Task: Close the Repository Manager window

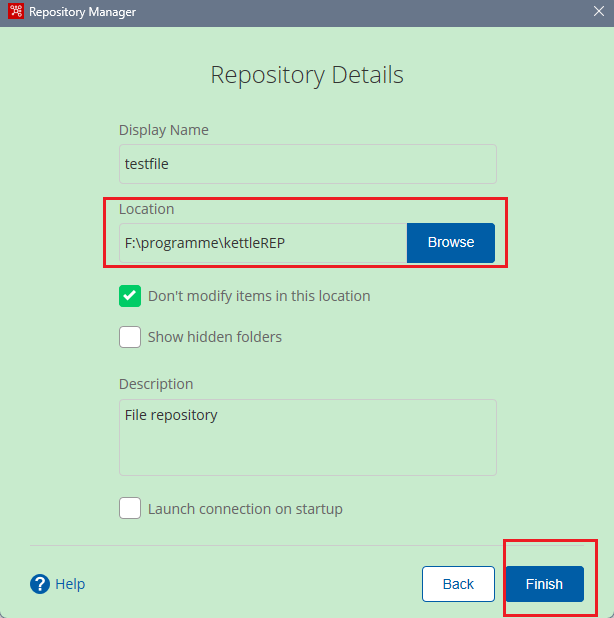Action: click(599, 11)
